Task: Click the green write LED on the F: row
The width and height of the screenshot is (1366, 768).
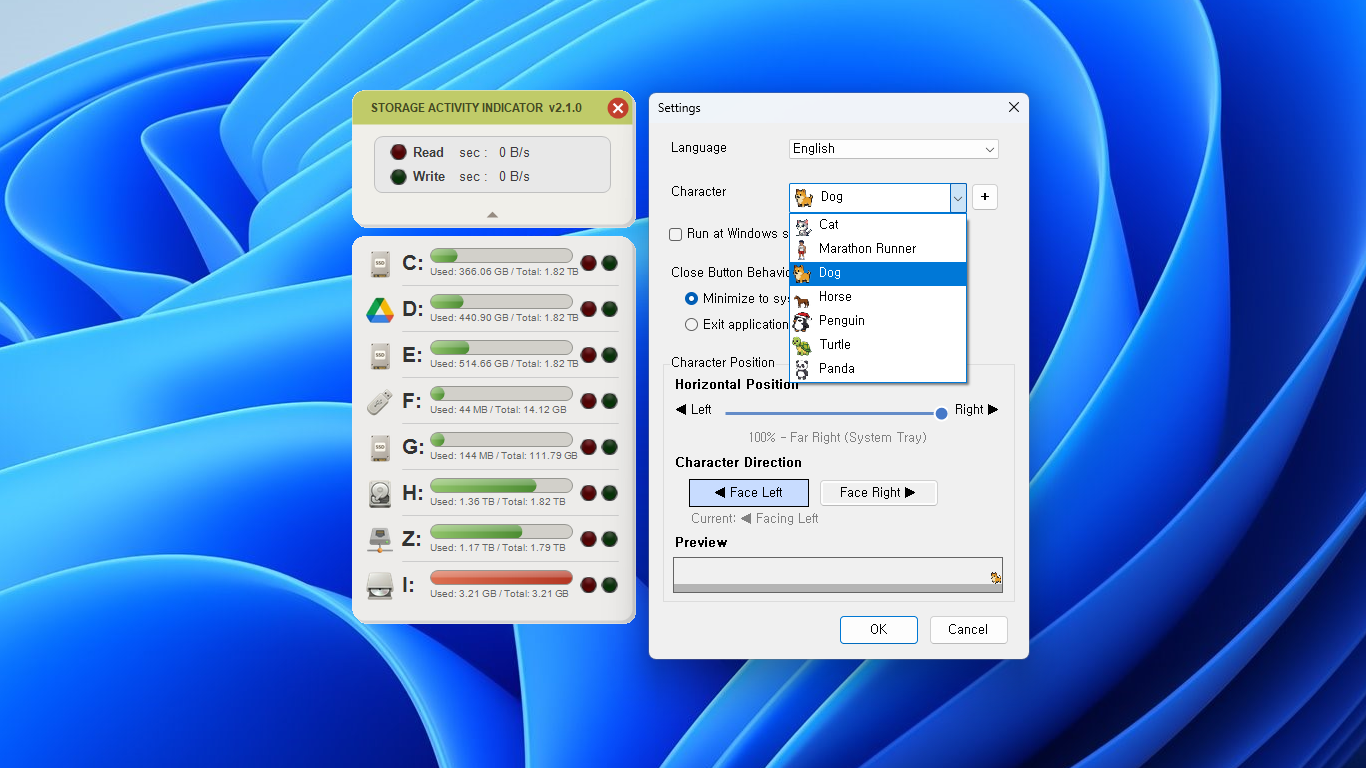Action: click(609, 401)
